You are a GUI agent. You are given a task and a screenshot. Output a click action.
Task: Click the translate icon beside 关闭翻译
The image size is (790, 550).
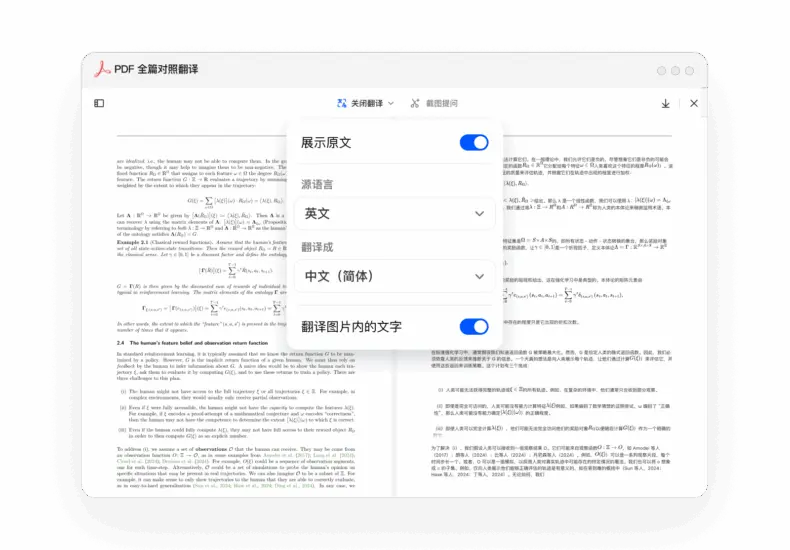click(x=342, y=103)
